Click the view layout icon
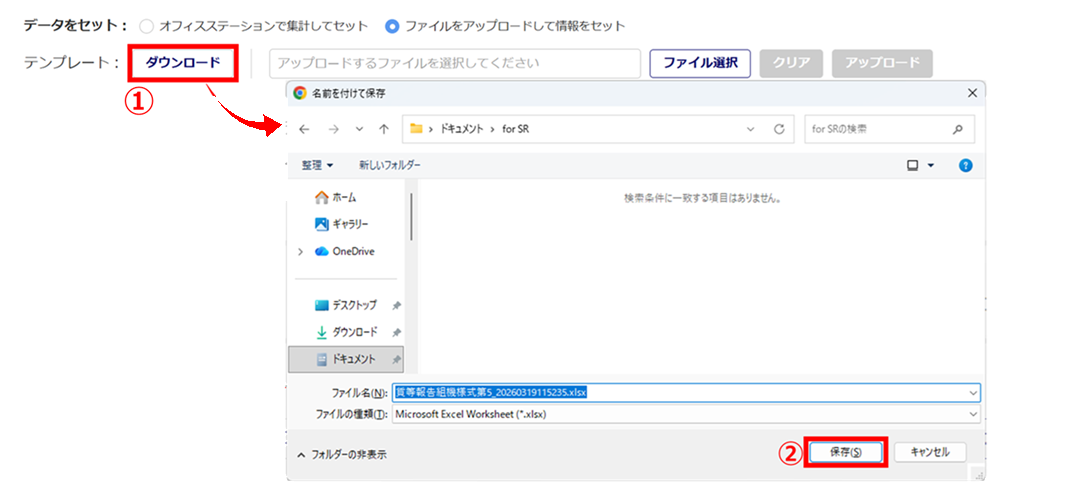This screenshot has width=1080, height=485. coord(913,165)
